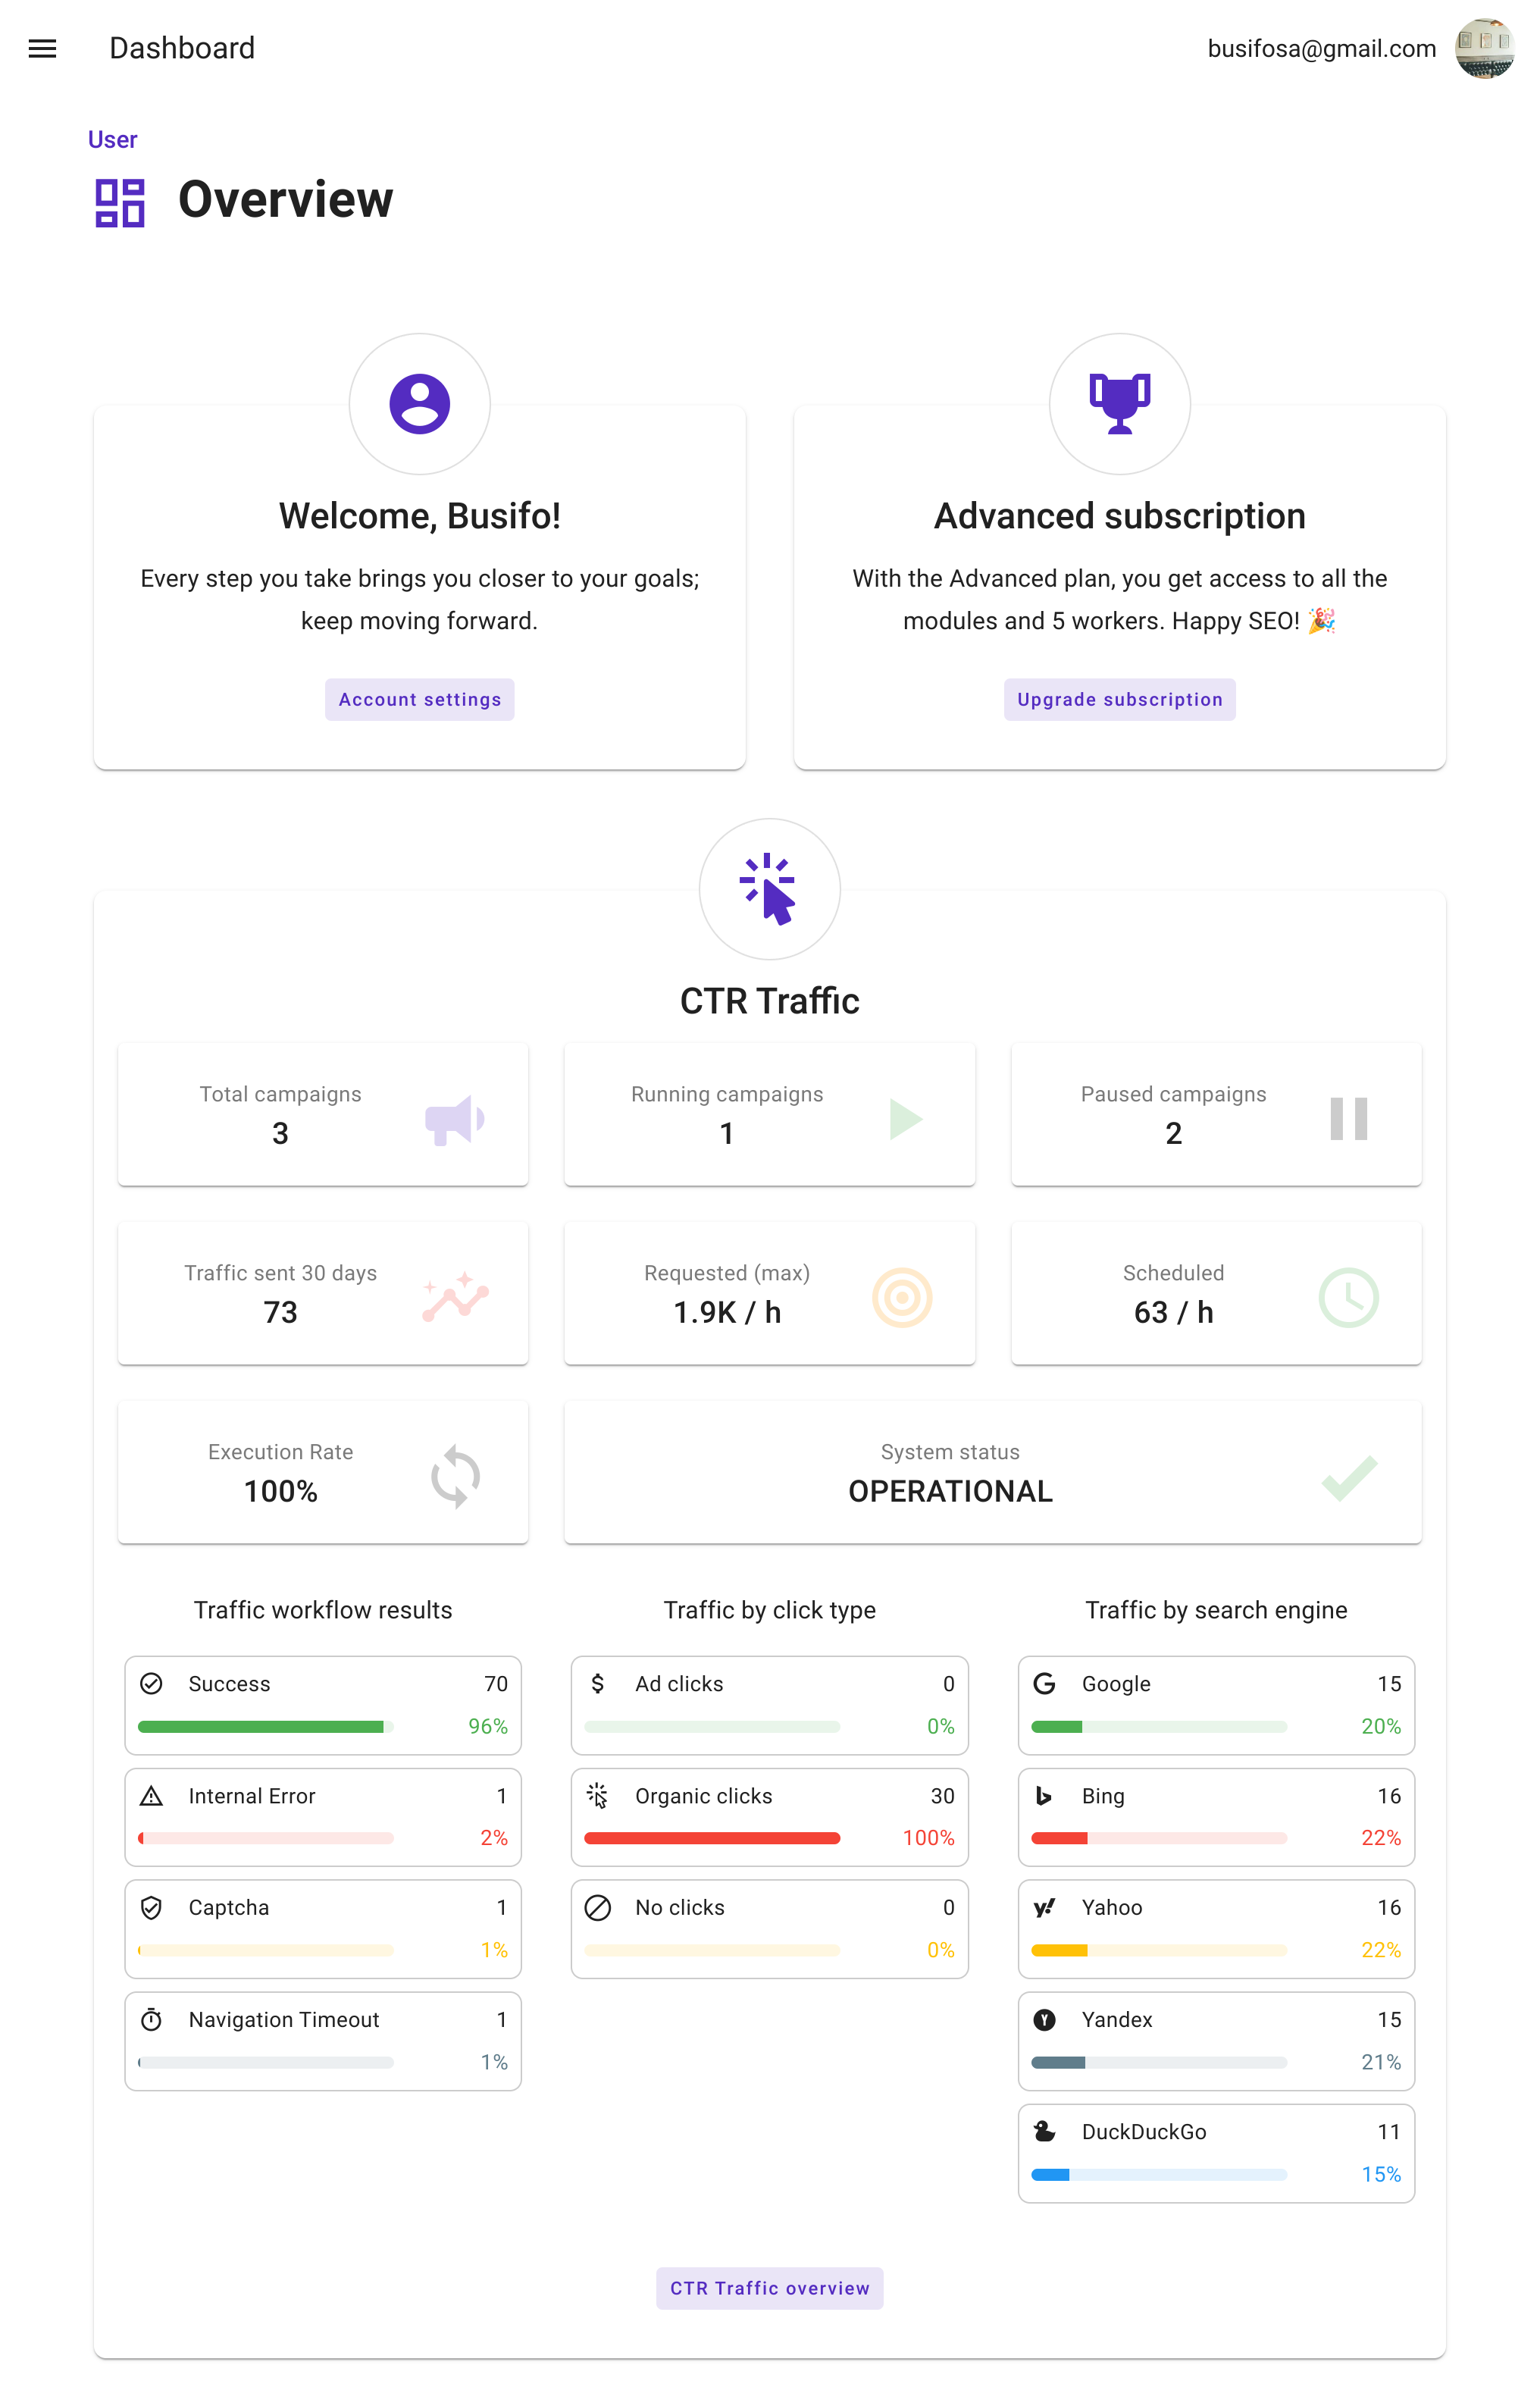Click the trophy icon above Advanced subscription
1540x2406 pixels.
click(x=1119, y=404)
